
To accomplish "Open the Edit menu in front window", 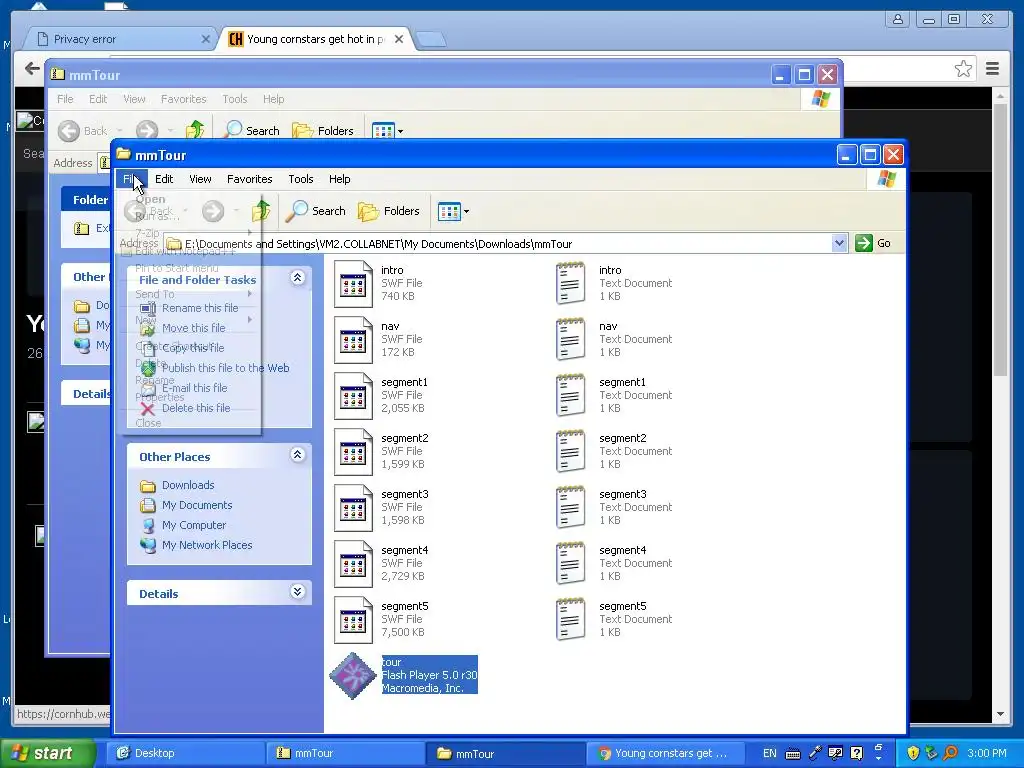I will pyautogui.click(x=164, y=179).
